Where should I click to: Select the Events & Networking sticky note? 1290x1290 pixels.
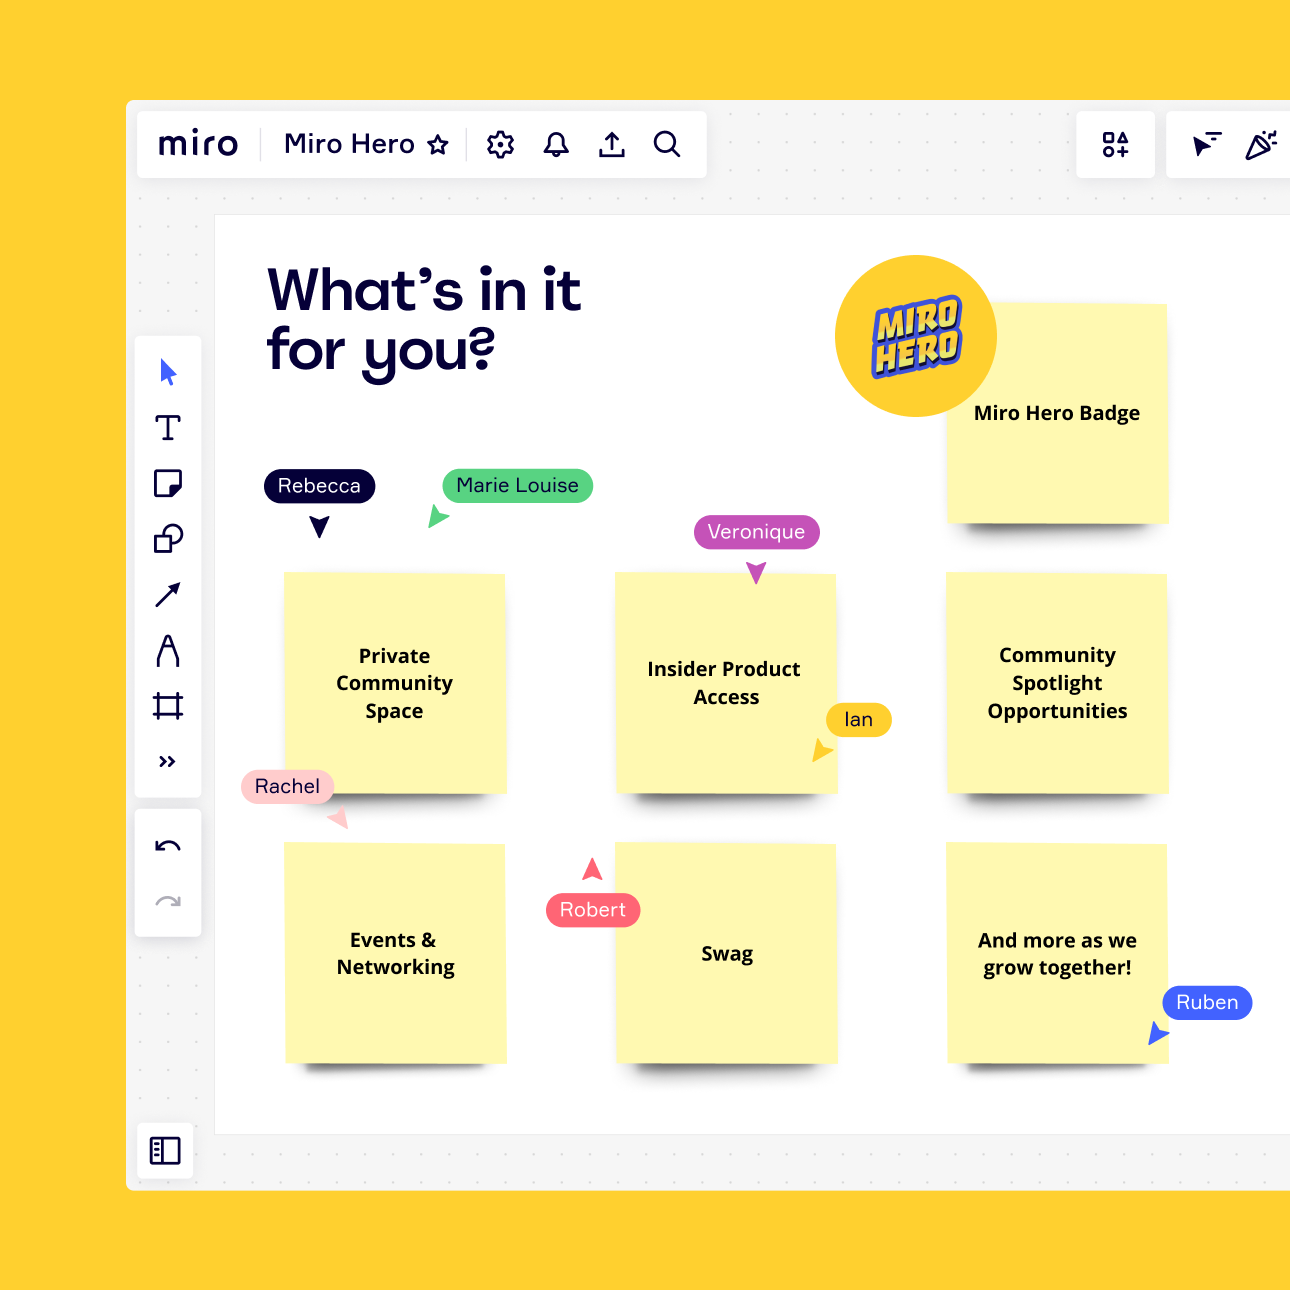[395, 953]
